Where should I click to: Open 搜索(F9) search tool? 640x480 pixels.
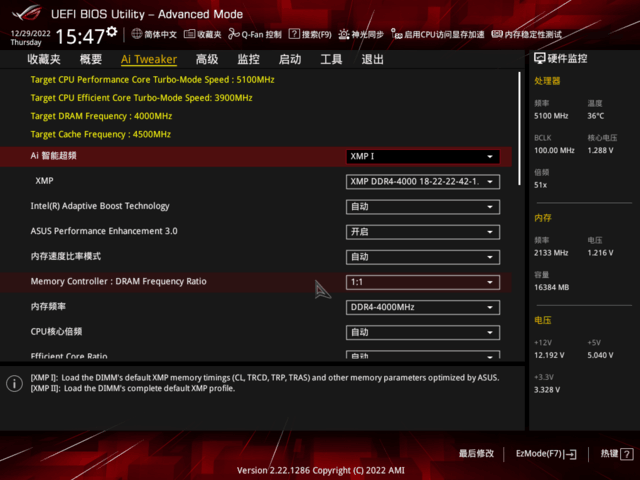(x=310, y=35)
